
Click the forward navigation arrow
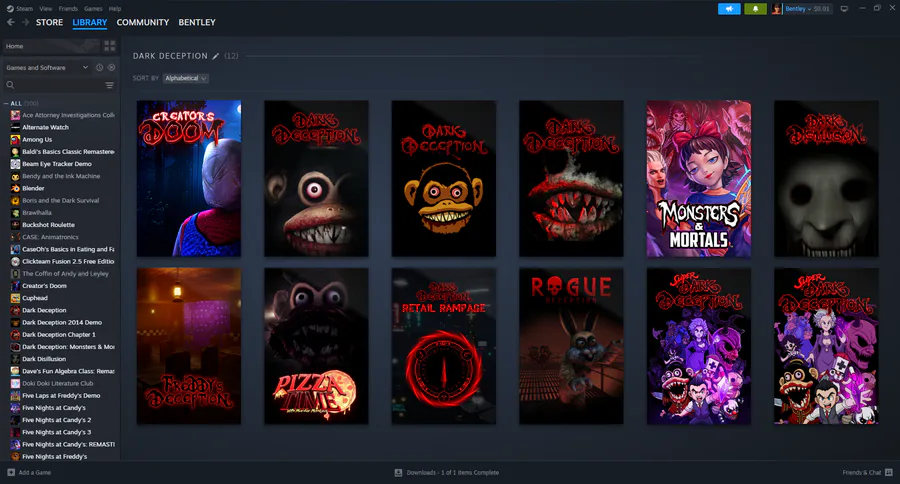(x=25, y=22)
